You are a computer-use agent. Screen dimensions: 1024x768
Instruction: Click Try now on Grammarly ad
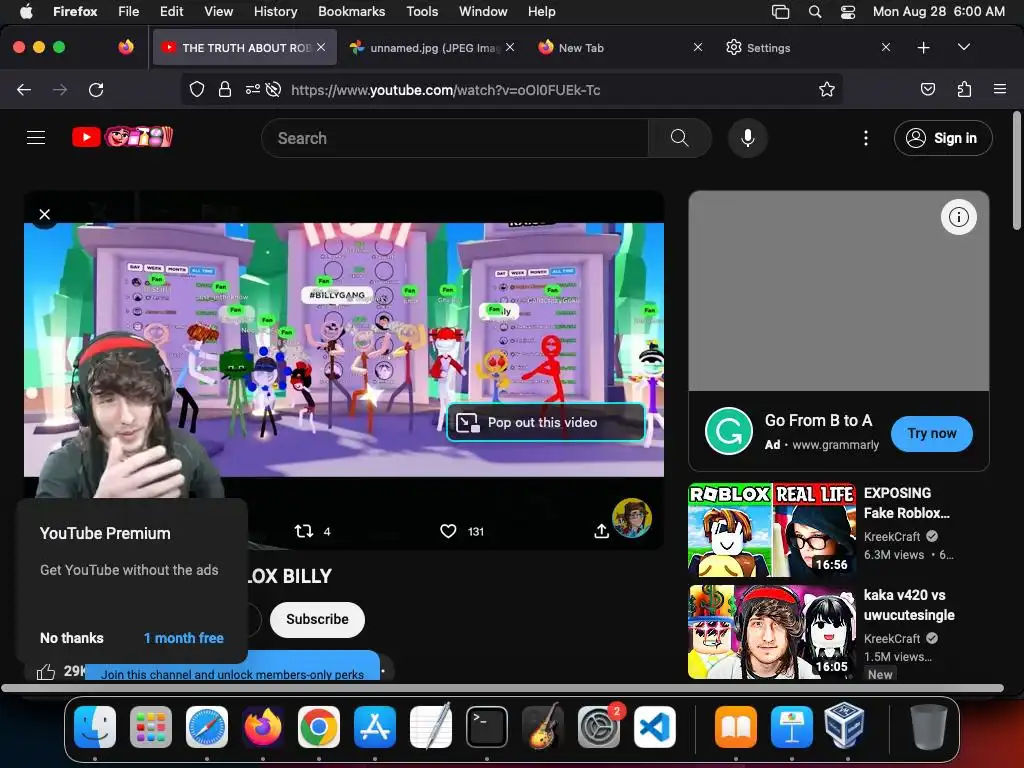point(931,434)
